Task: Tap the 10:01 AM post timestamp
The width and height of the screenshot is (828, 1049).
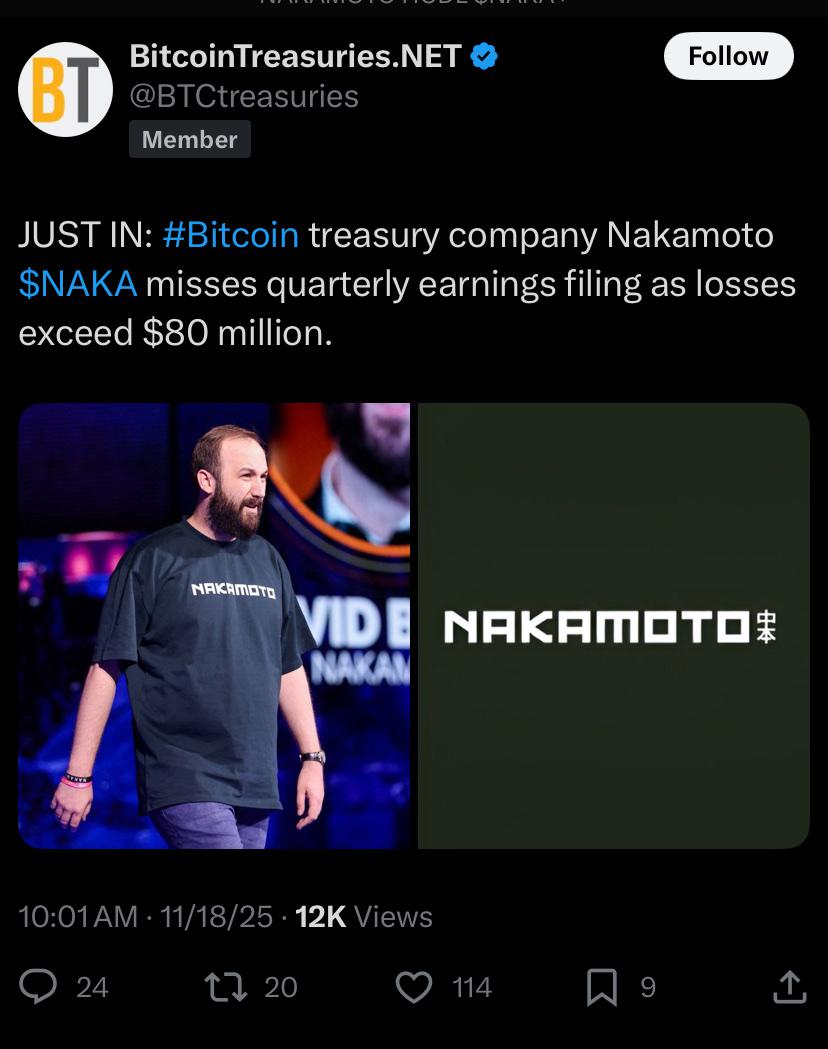Action: click(78, 916)
